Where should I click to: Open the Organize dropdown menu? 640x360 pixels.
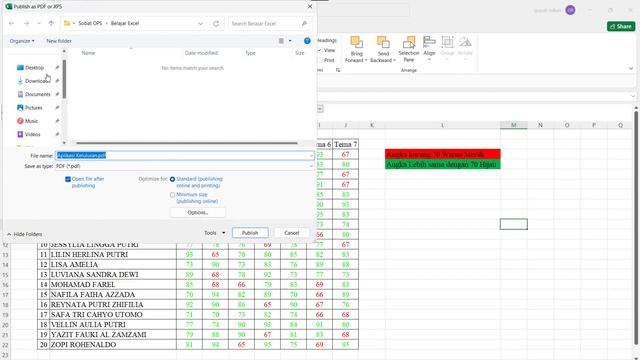coord(22,41)
